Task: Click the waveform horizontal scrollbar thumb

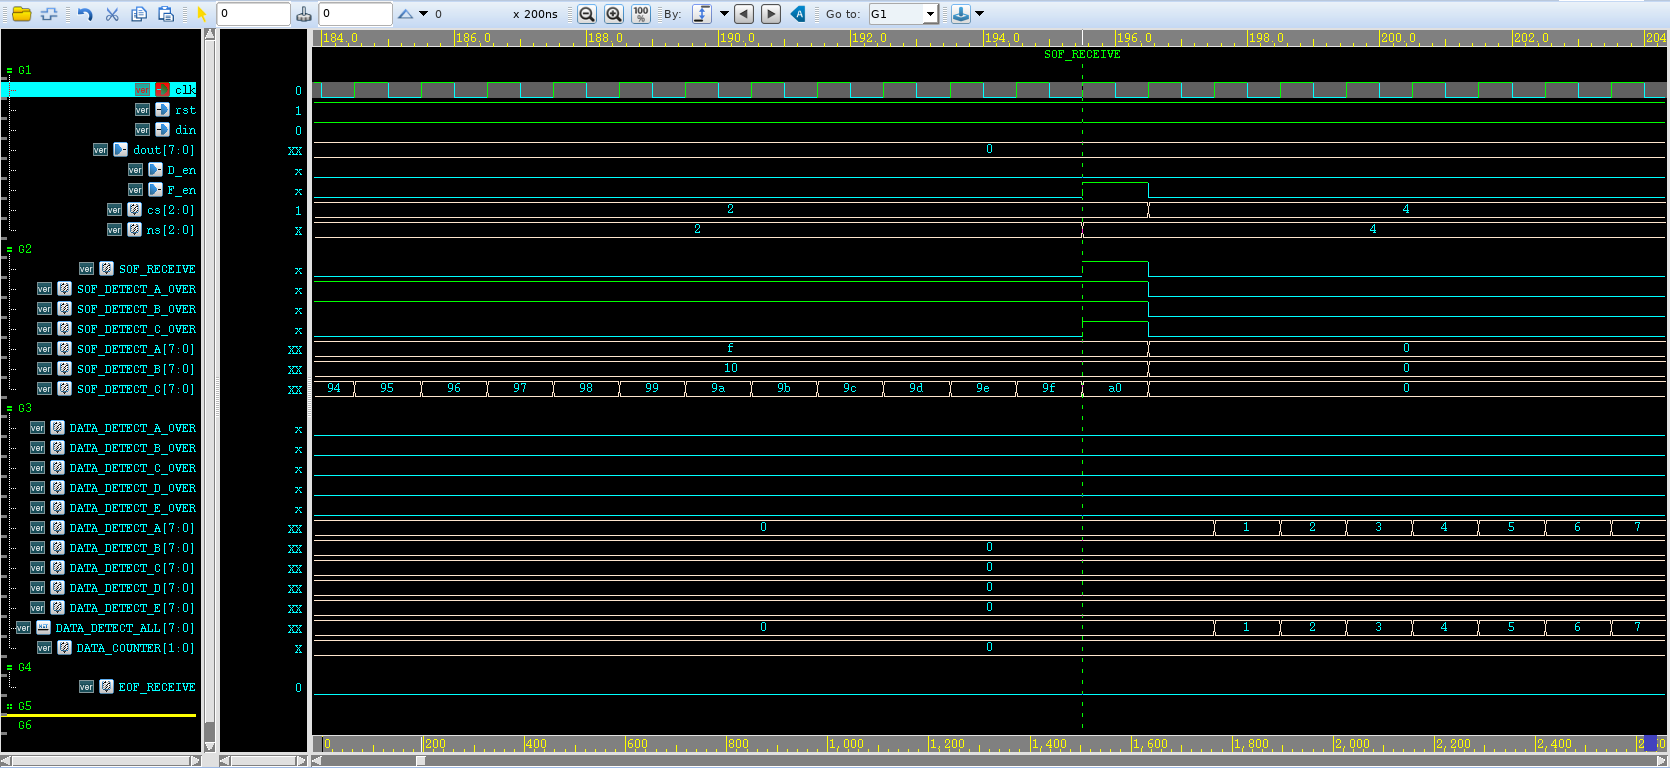Action: pos(421,761)
